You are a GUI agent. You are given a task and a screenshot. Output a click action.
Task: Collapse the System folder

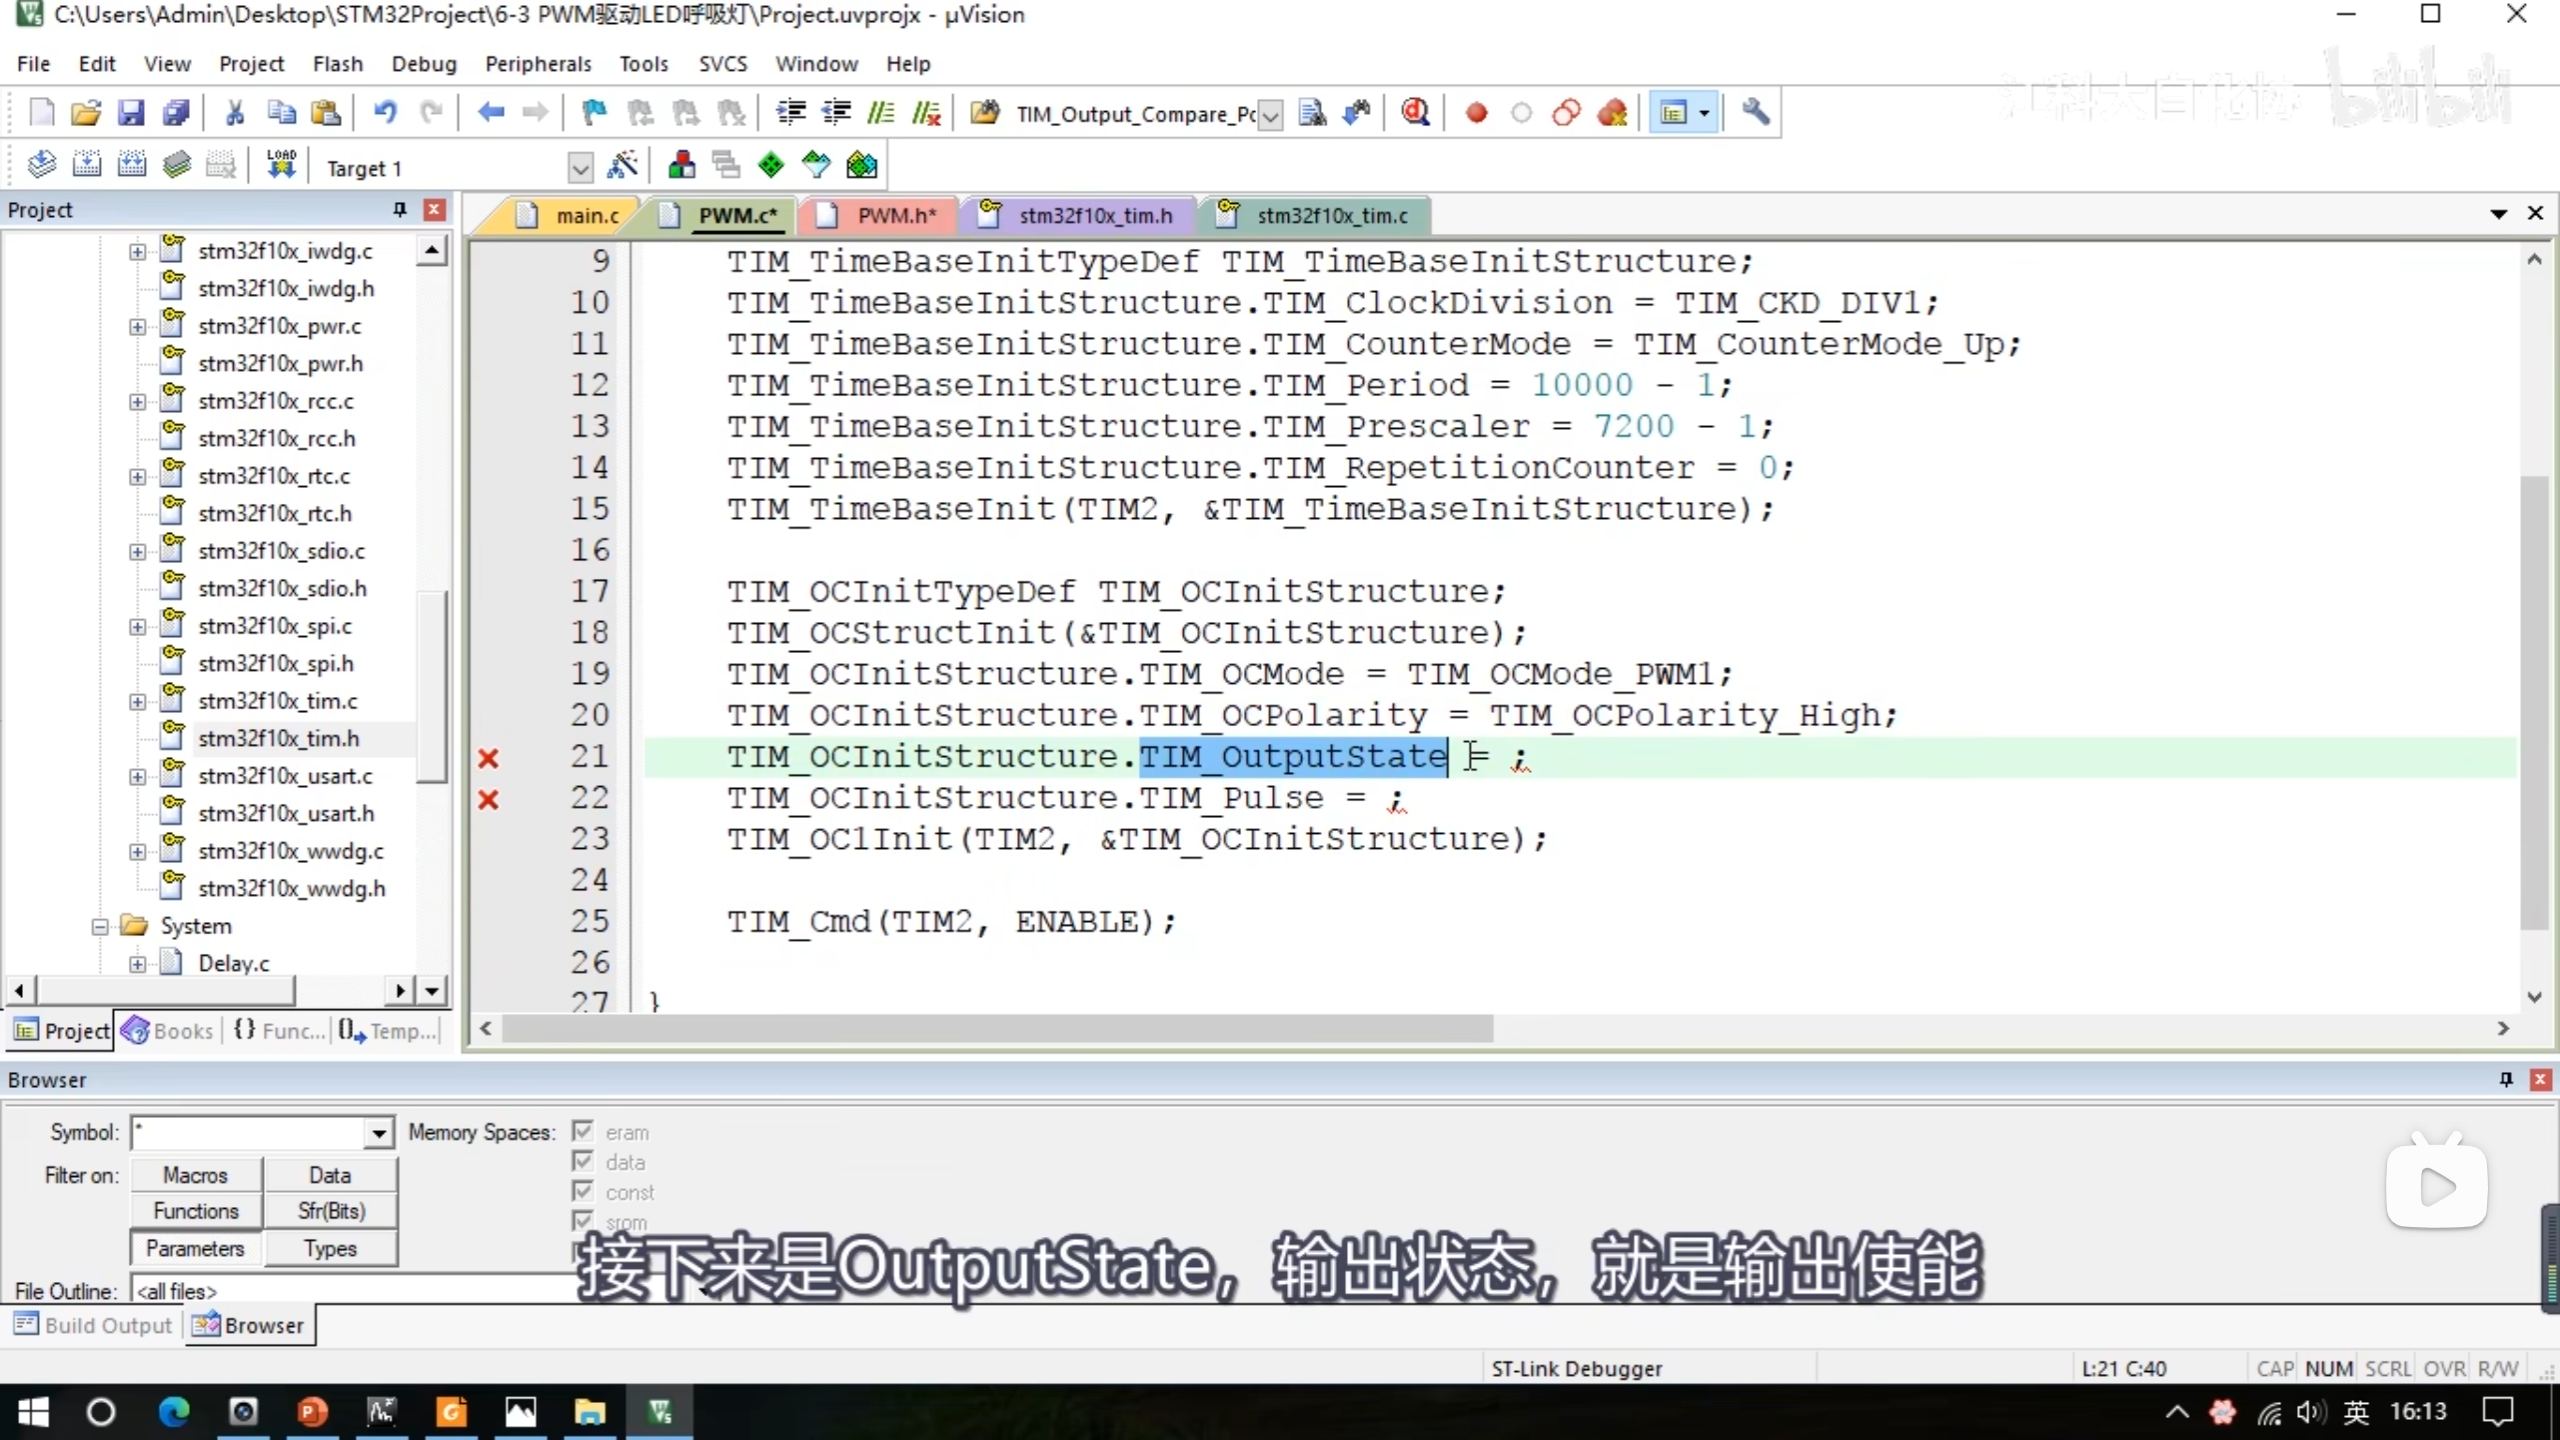(100, 926)
